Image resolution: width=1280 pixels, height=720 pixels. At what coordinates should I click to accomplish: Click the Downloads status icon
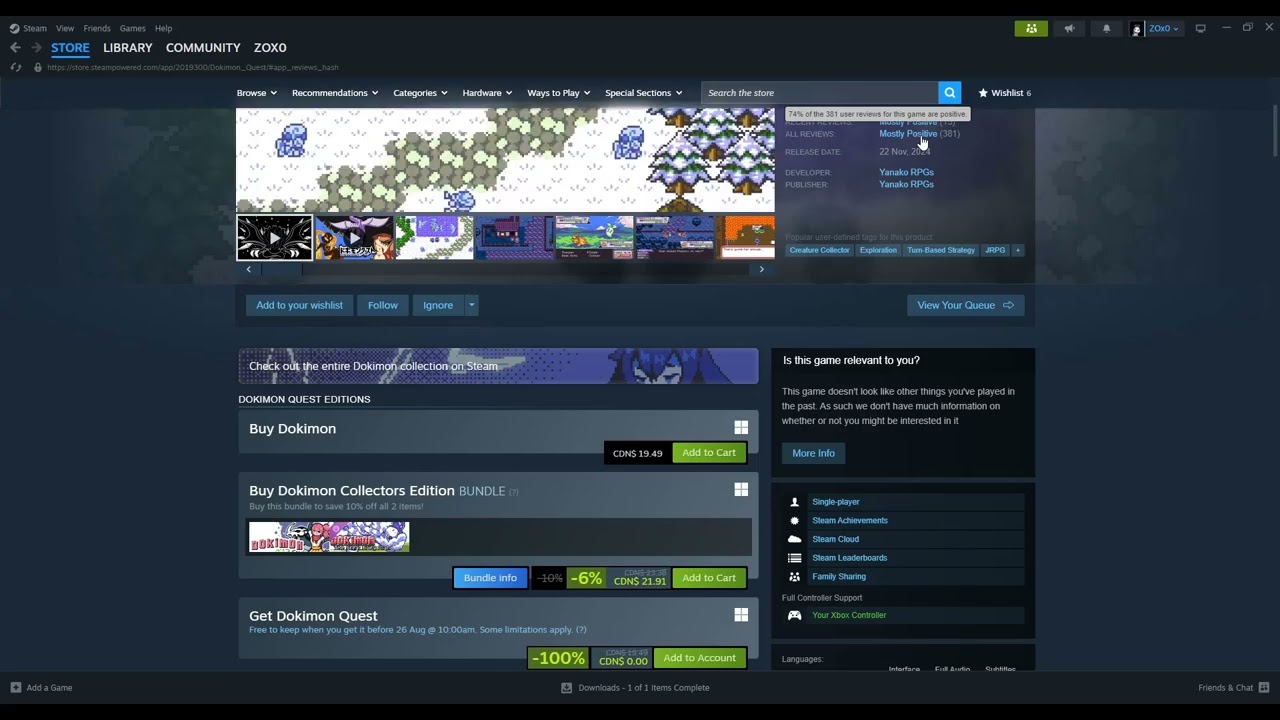566,687
